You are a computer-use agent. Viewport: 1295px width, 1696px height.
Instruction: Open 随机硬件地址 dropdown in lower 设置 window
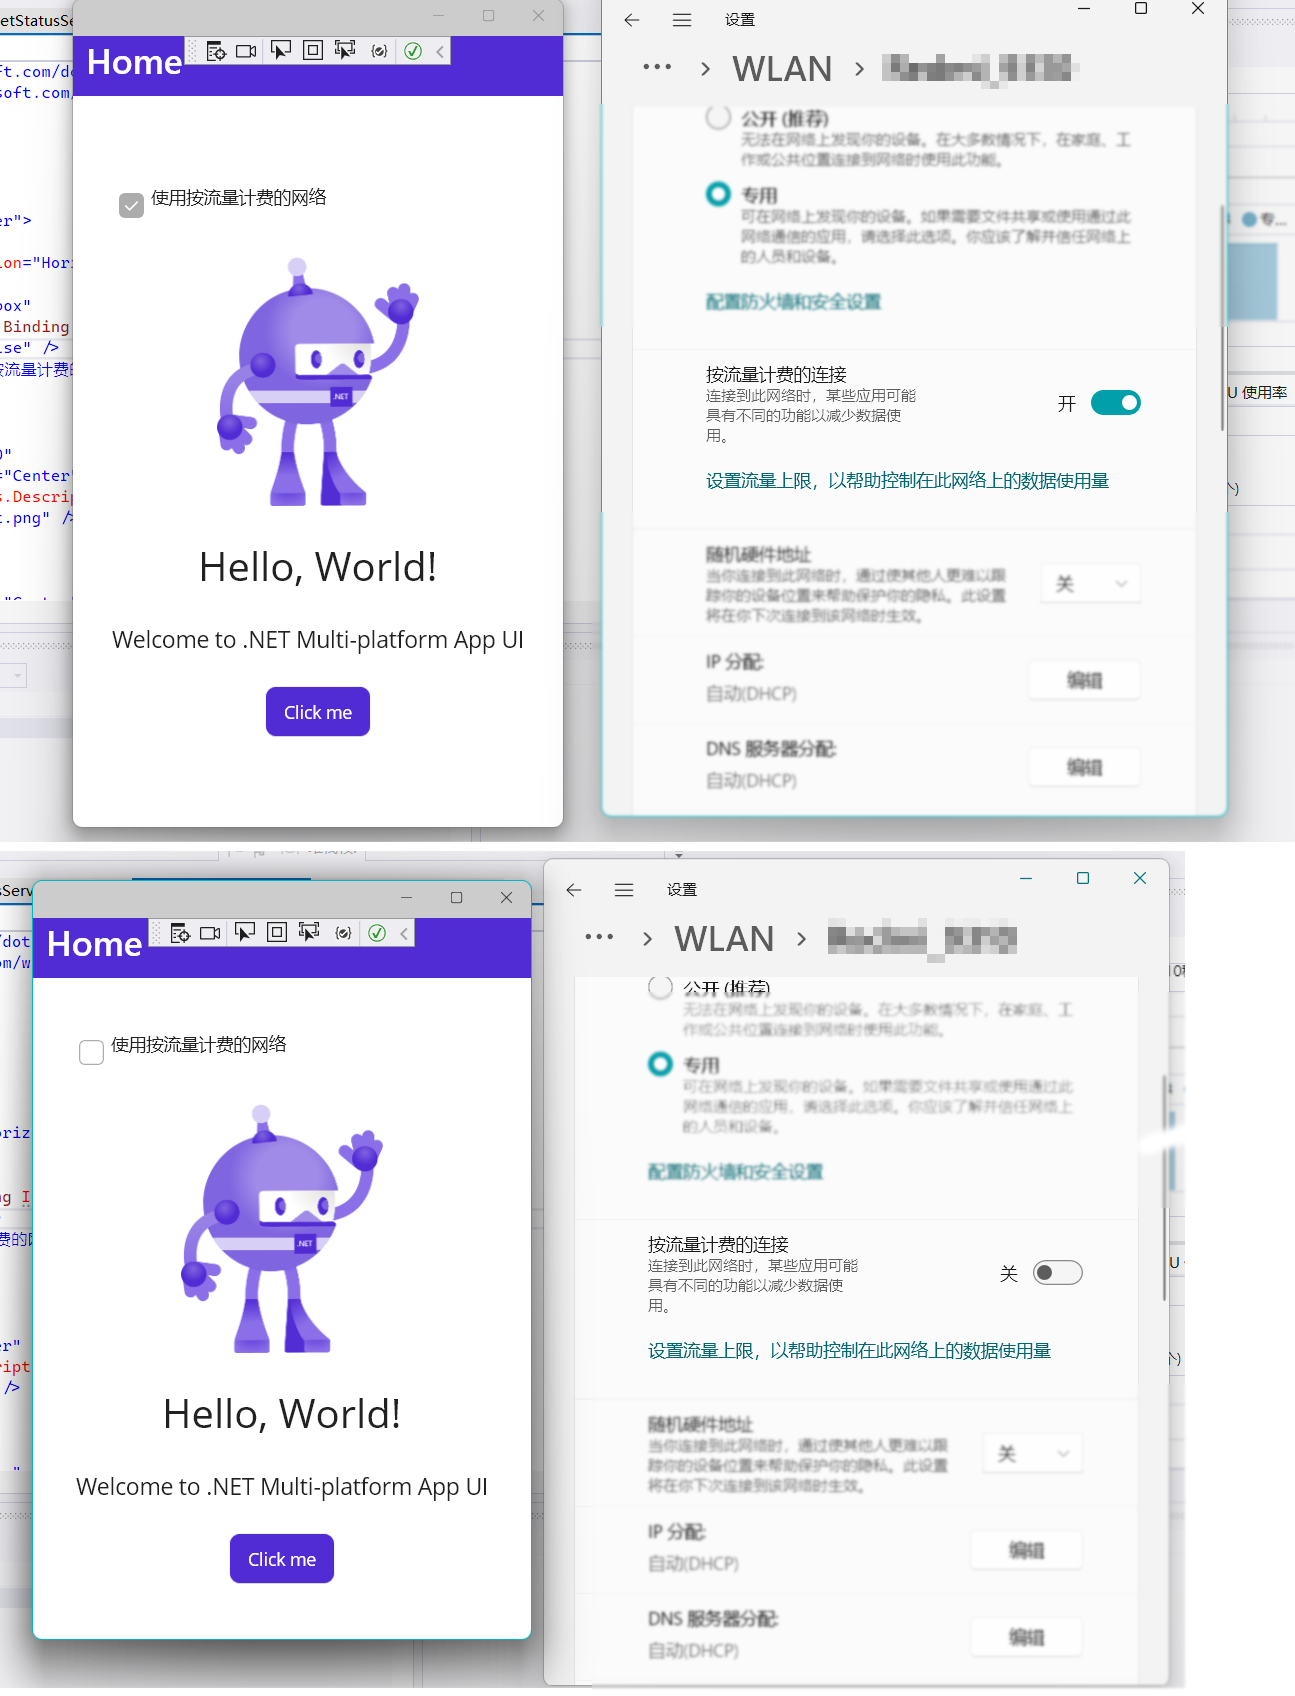tap(1033, 1453)
